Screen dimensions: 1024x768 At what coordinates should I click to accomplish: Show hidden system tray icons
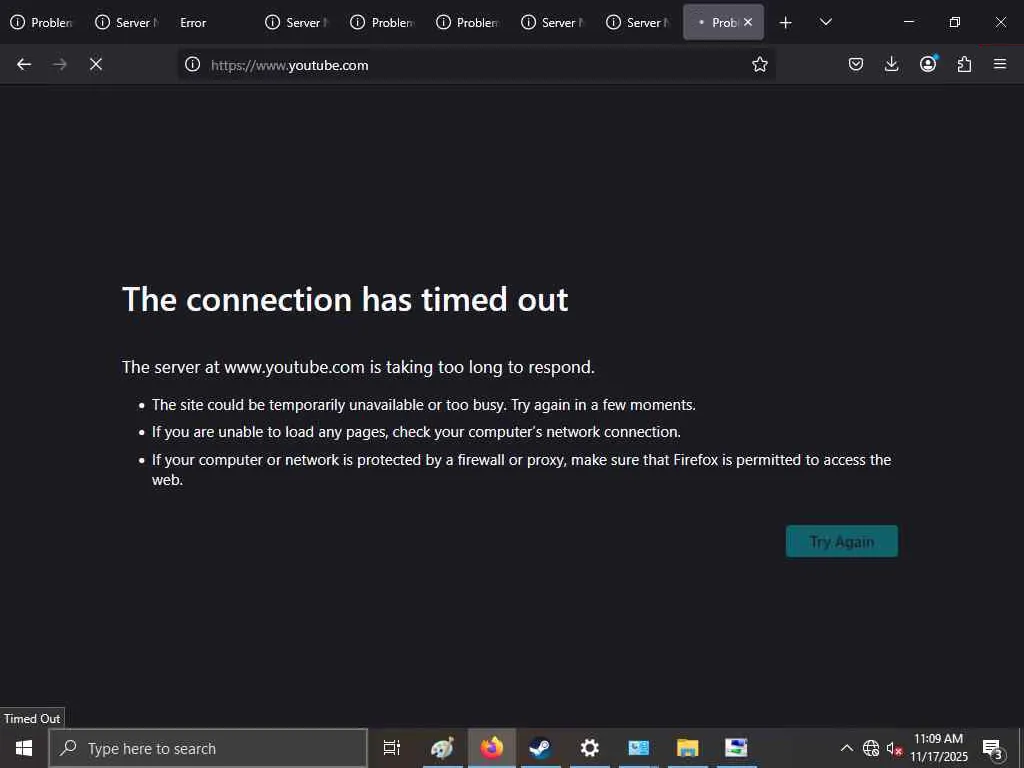click(x=846, y=748)
